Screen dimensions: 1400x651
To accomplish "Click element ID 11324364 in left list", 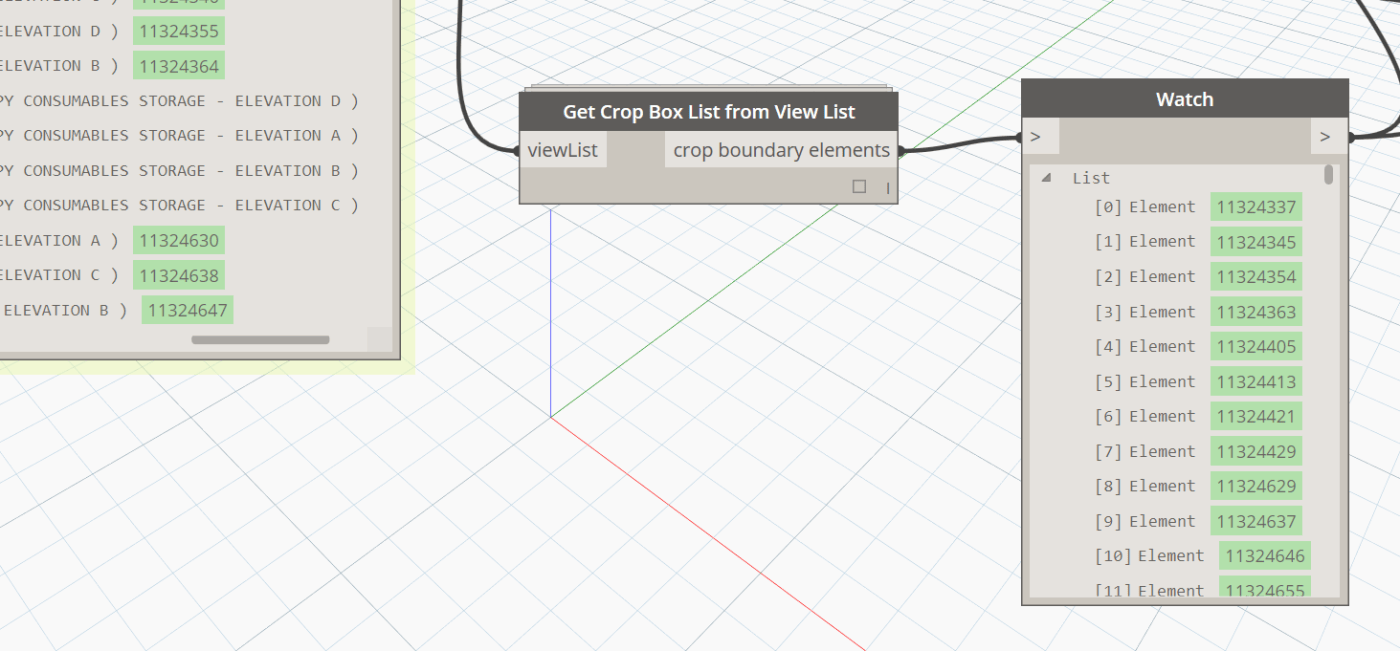I will [x=179, y=66].
